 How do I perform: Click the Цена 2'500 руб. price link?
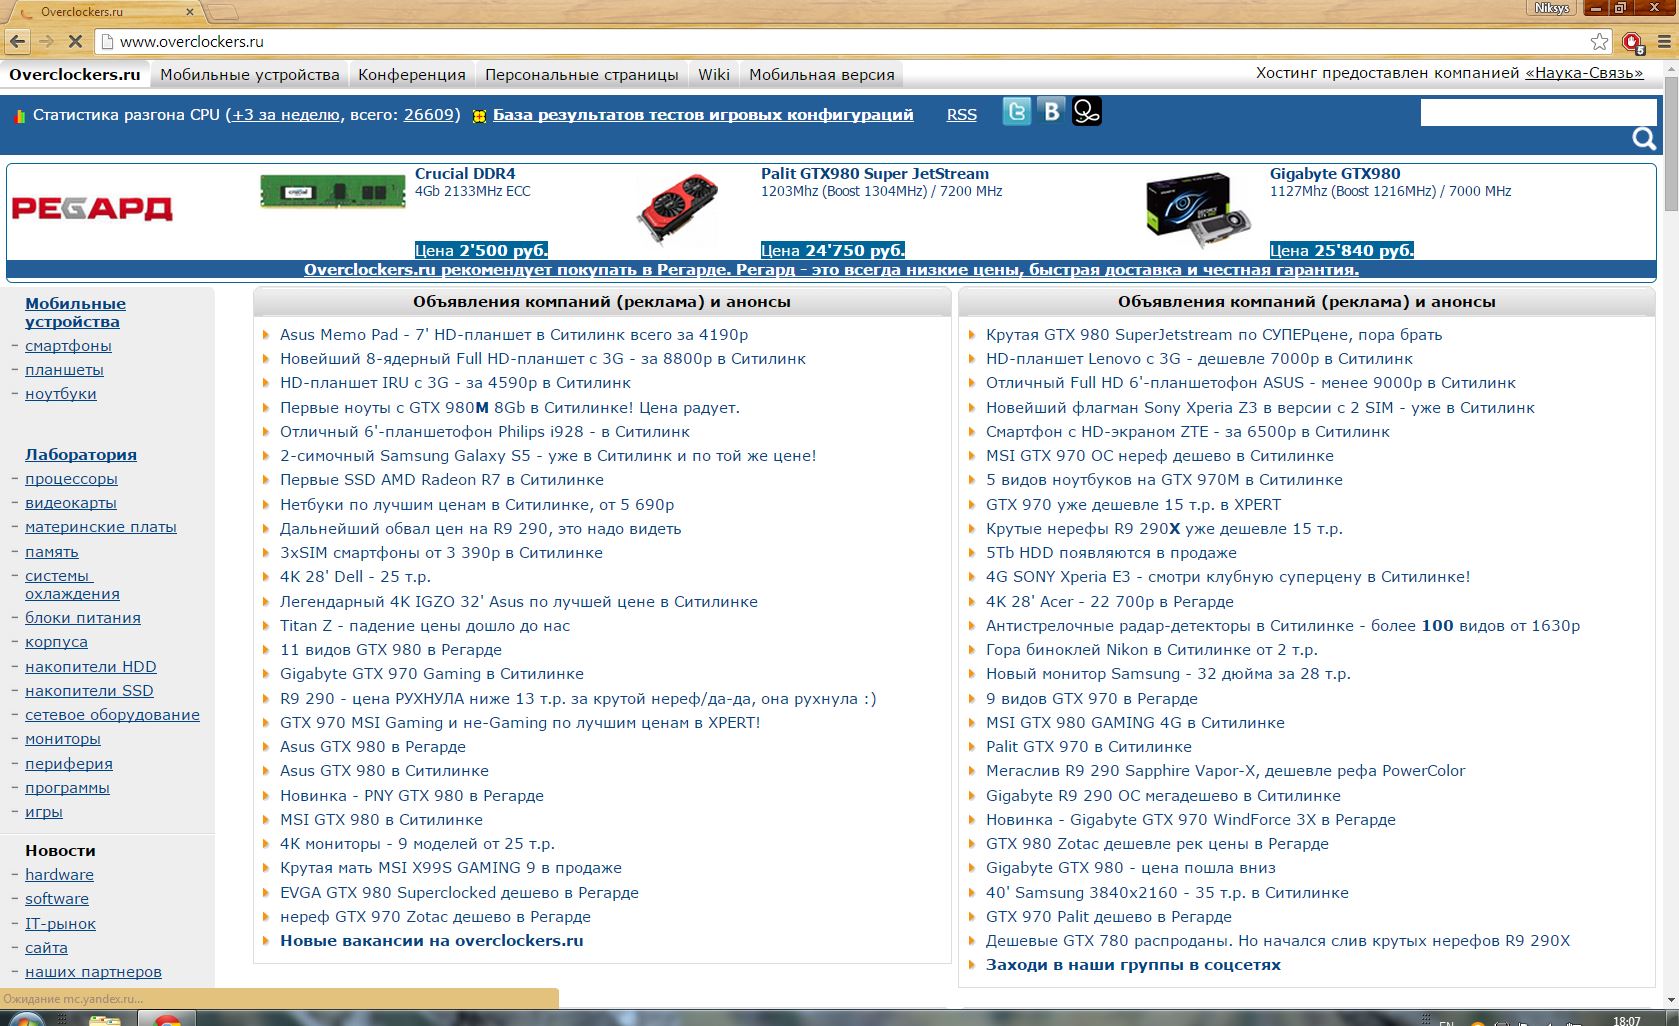point(481,250)
